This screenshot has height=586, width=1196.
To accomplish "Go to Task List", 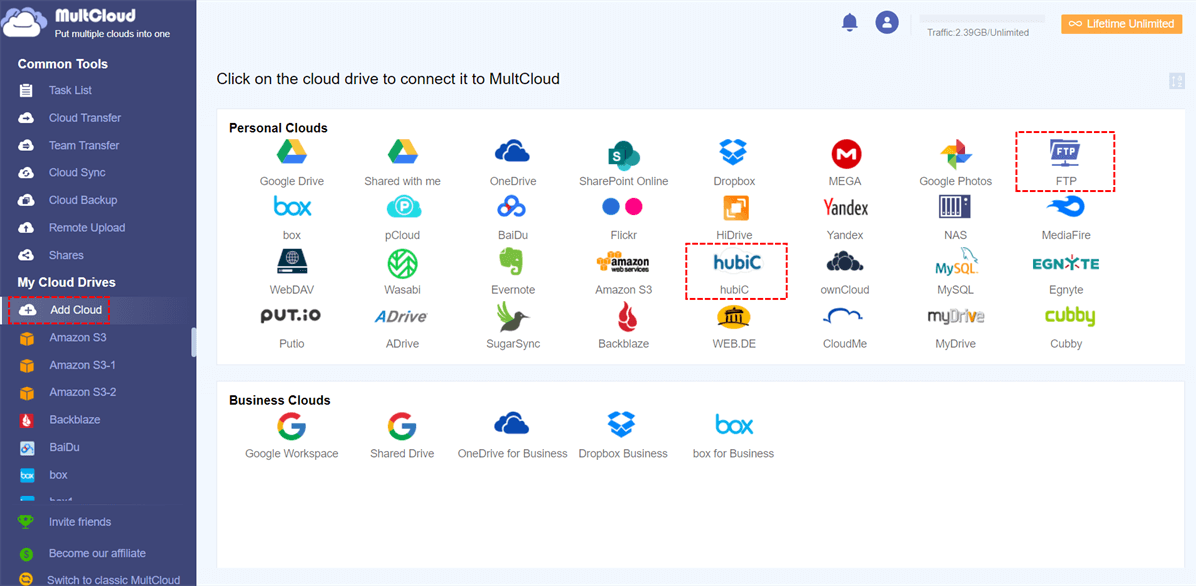I will point(70,90).
